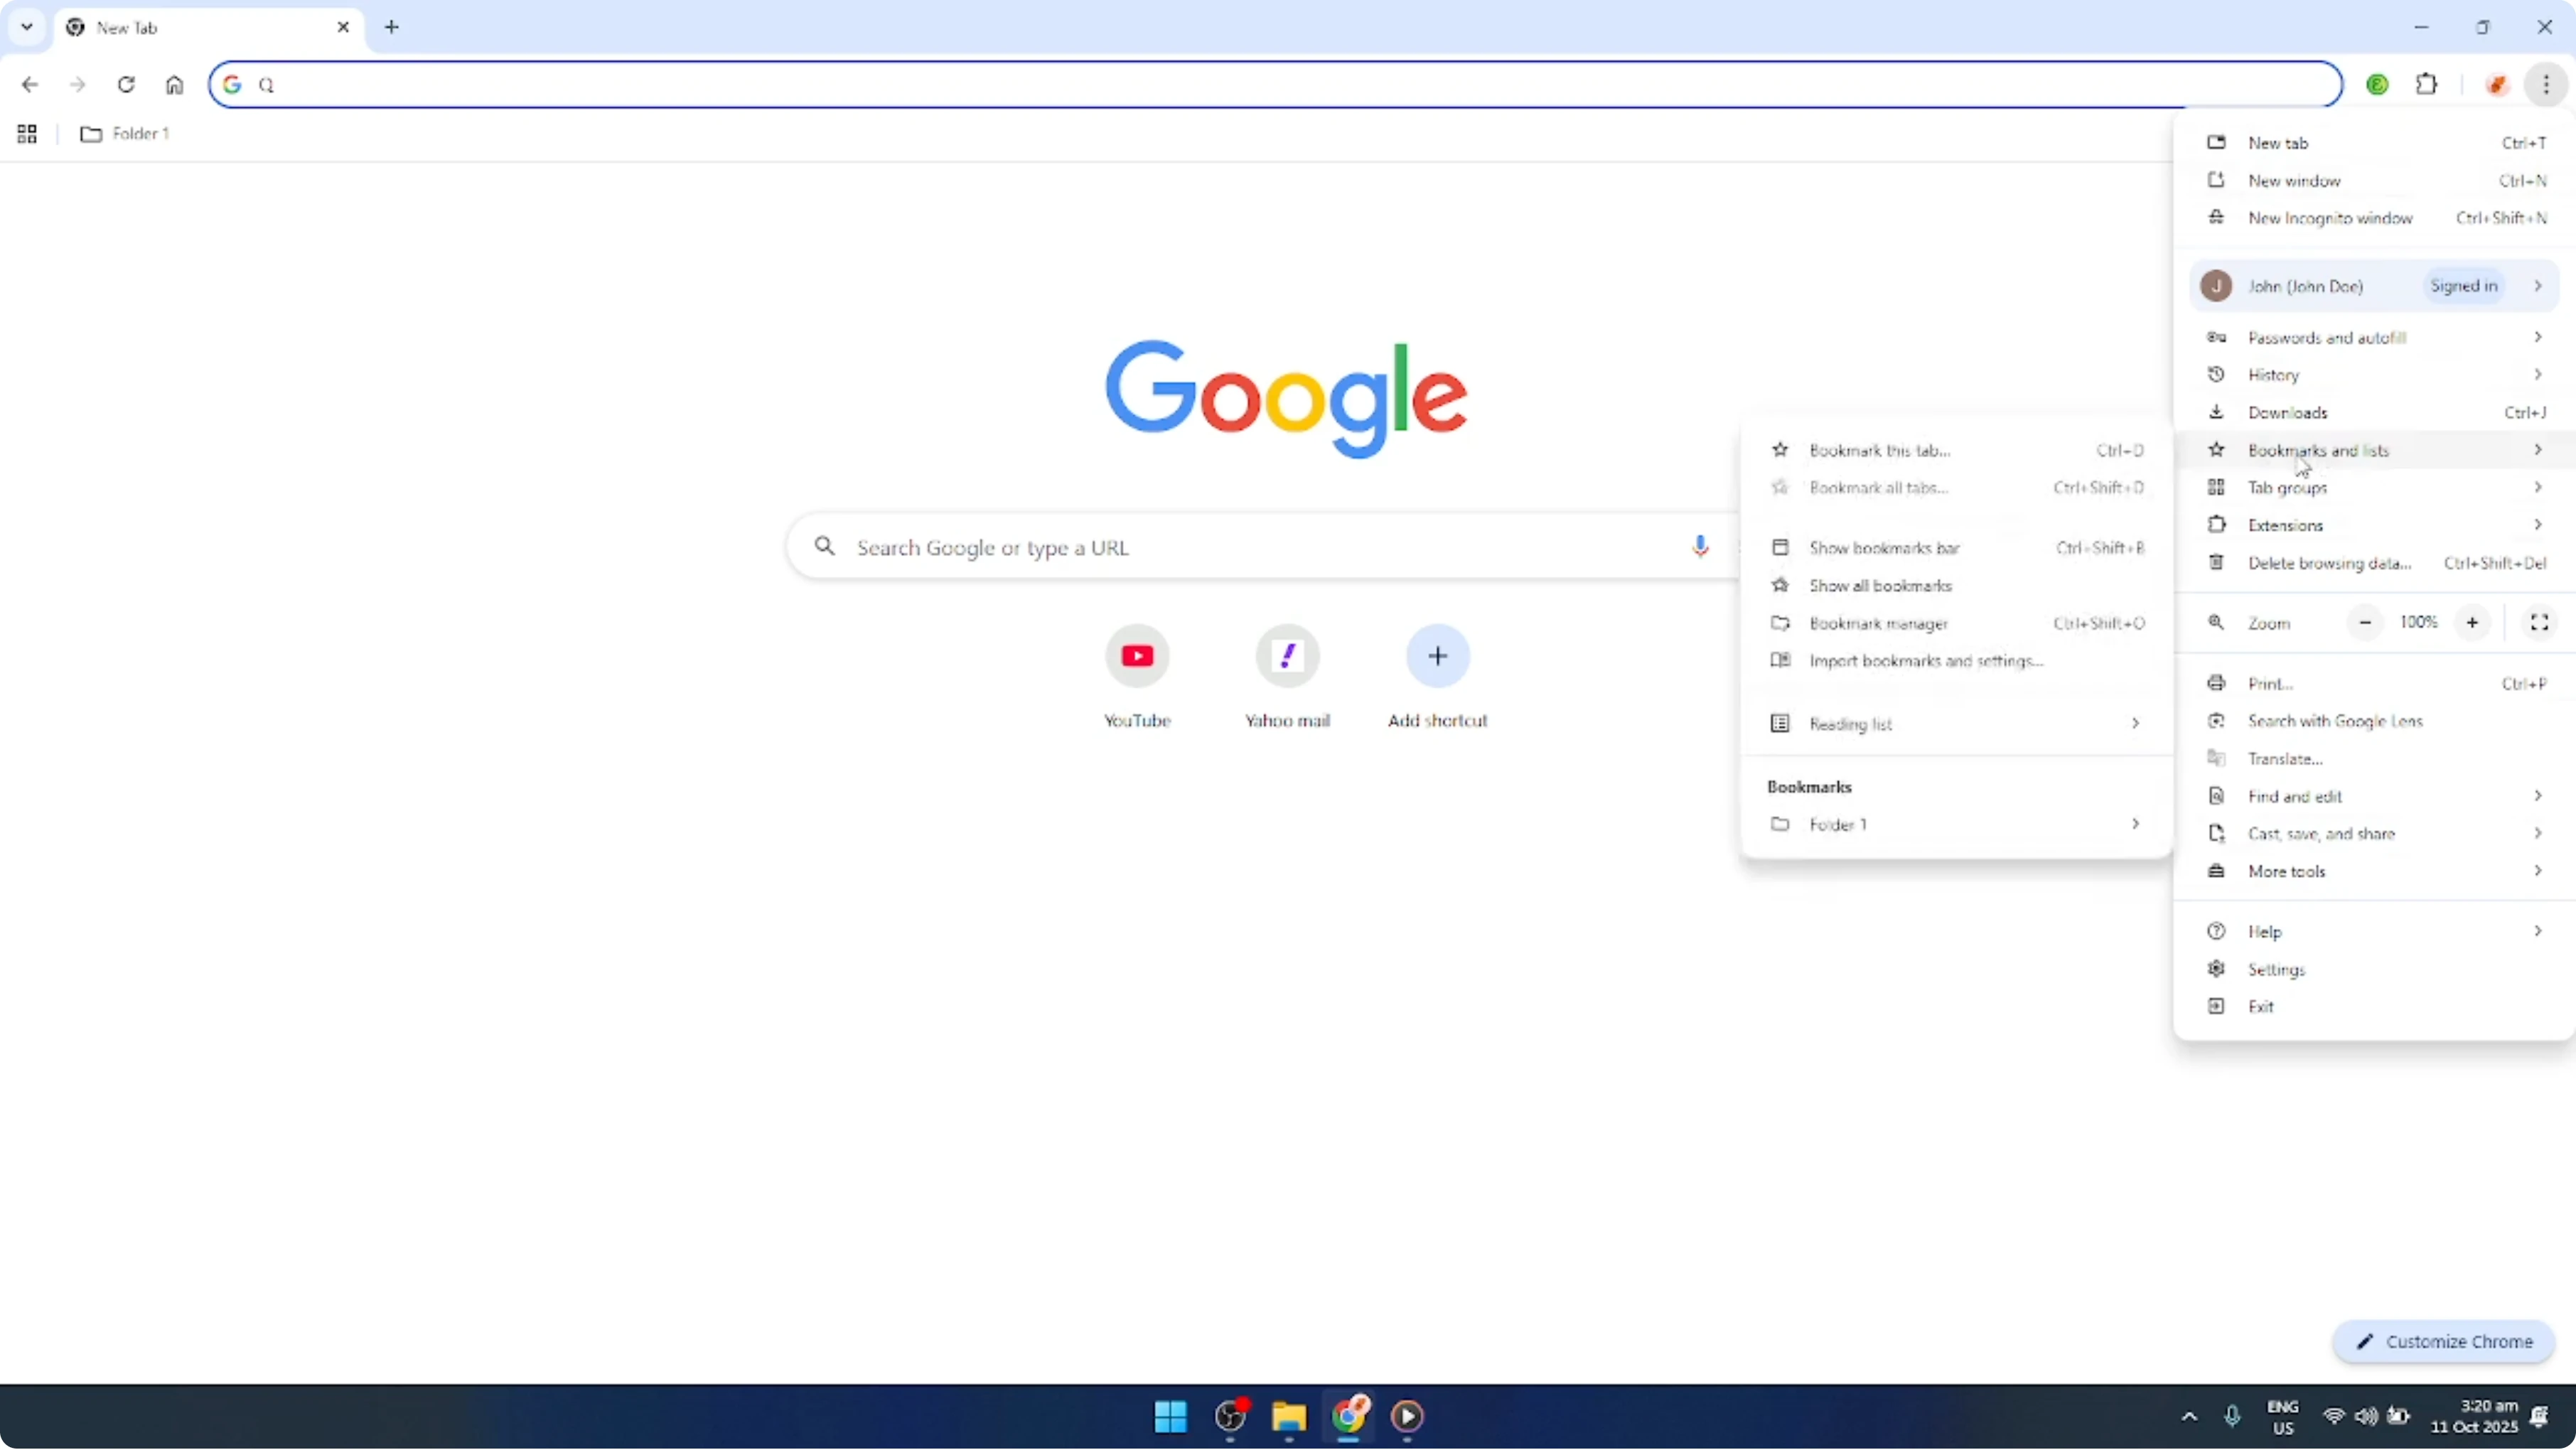Viewport: 2576px width, 1450px height.
Task: Click the taskbar microphone icon
Action: (2232, 1417)
